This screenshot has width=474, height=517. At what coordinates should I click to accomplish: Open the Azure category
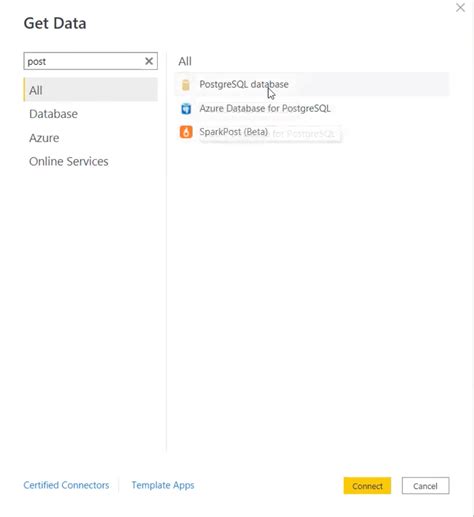(44, 138)
